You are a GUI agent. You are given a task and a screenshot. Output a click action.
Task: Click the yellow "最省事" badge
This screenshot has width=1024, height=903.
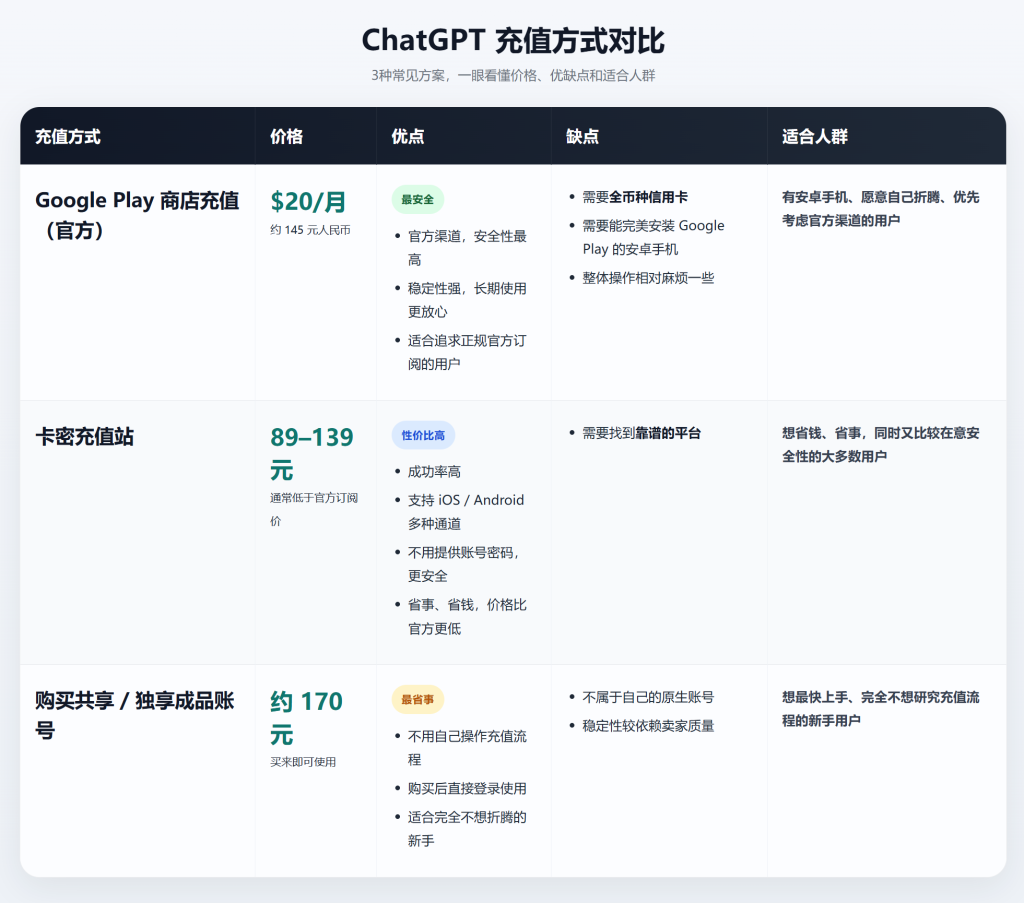417,700
